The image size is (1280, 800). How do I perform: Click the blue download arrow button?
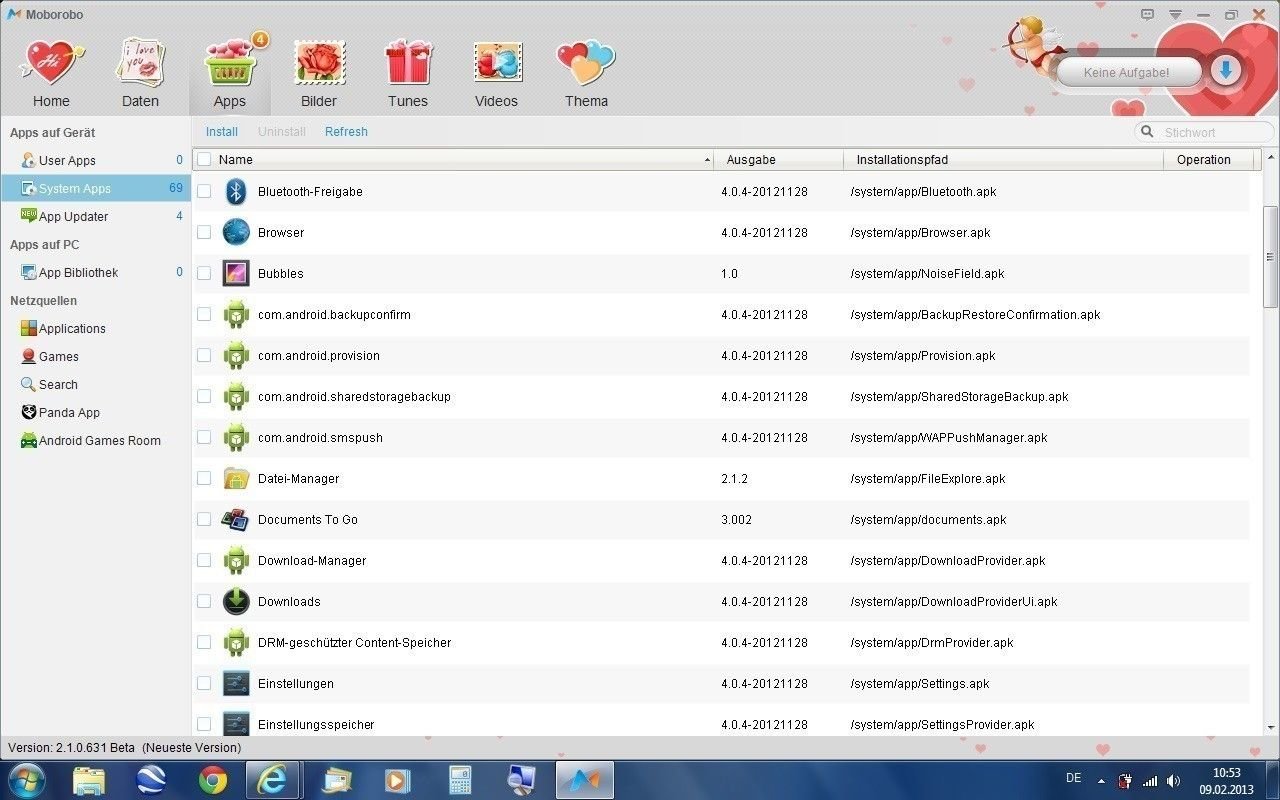click(1227, 70)
